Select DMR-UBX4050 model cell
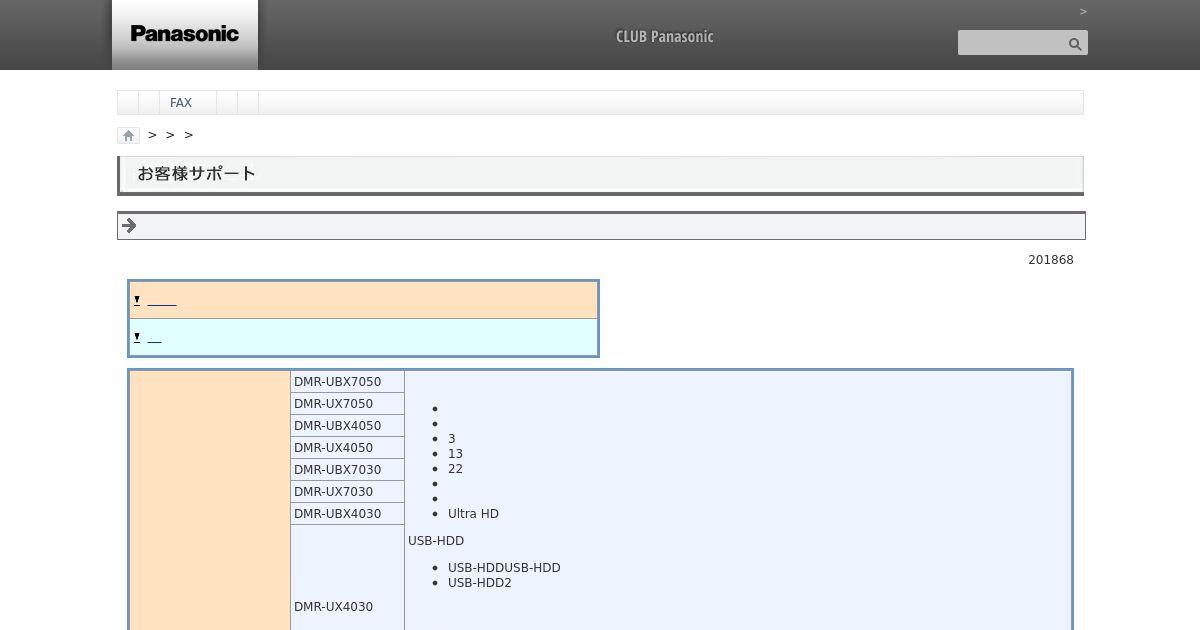 pos(347,425)
